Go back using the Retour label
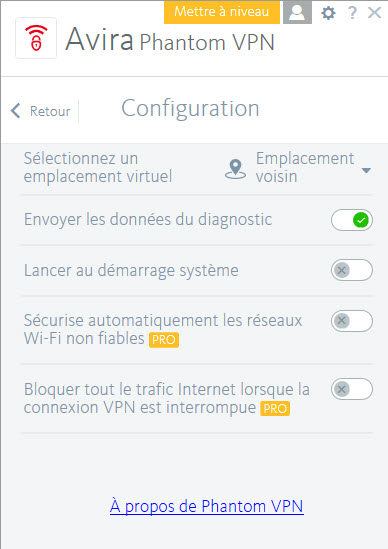This screenshot has width=388, height=549. (x=50, y=111)
